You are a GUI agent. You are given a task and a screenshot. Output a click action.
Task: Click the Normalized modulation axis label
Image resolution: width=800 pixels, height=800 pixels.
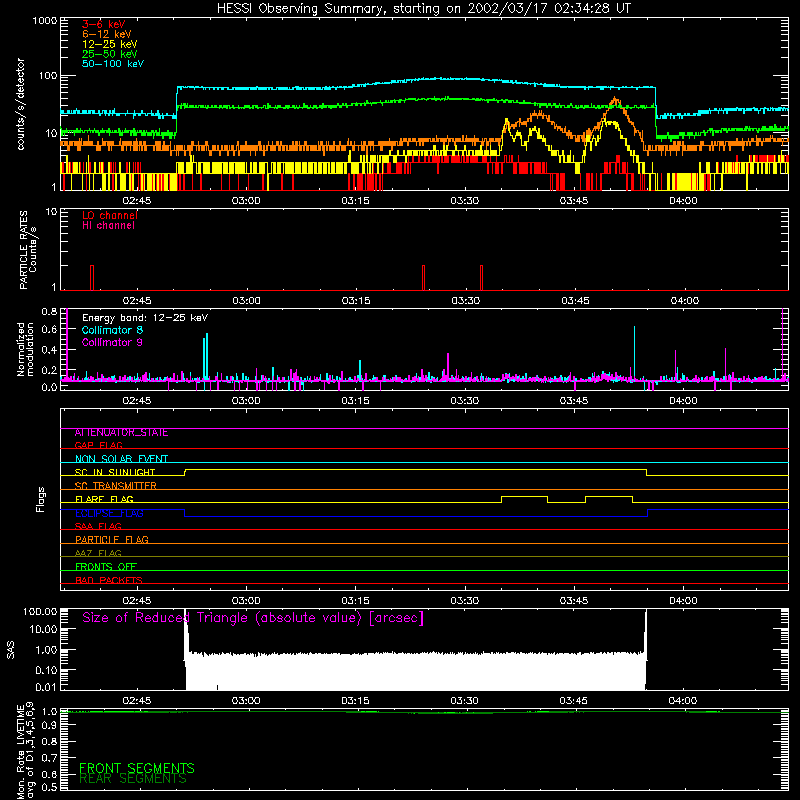[25, 349]
